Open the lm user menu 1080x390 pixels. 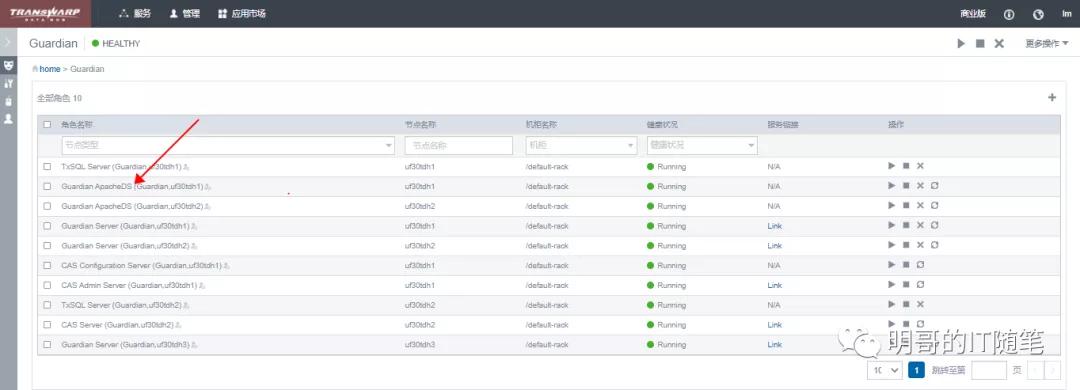(x=1067, y=14)
